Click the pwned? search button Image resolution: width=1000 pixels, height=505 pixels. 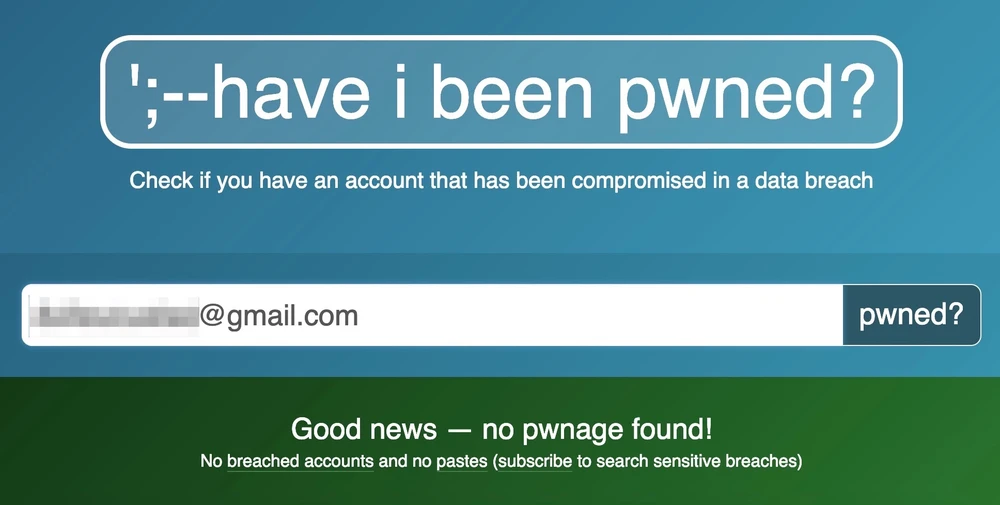point(911,315)
